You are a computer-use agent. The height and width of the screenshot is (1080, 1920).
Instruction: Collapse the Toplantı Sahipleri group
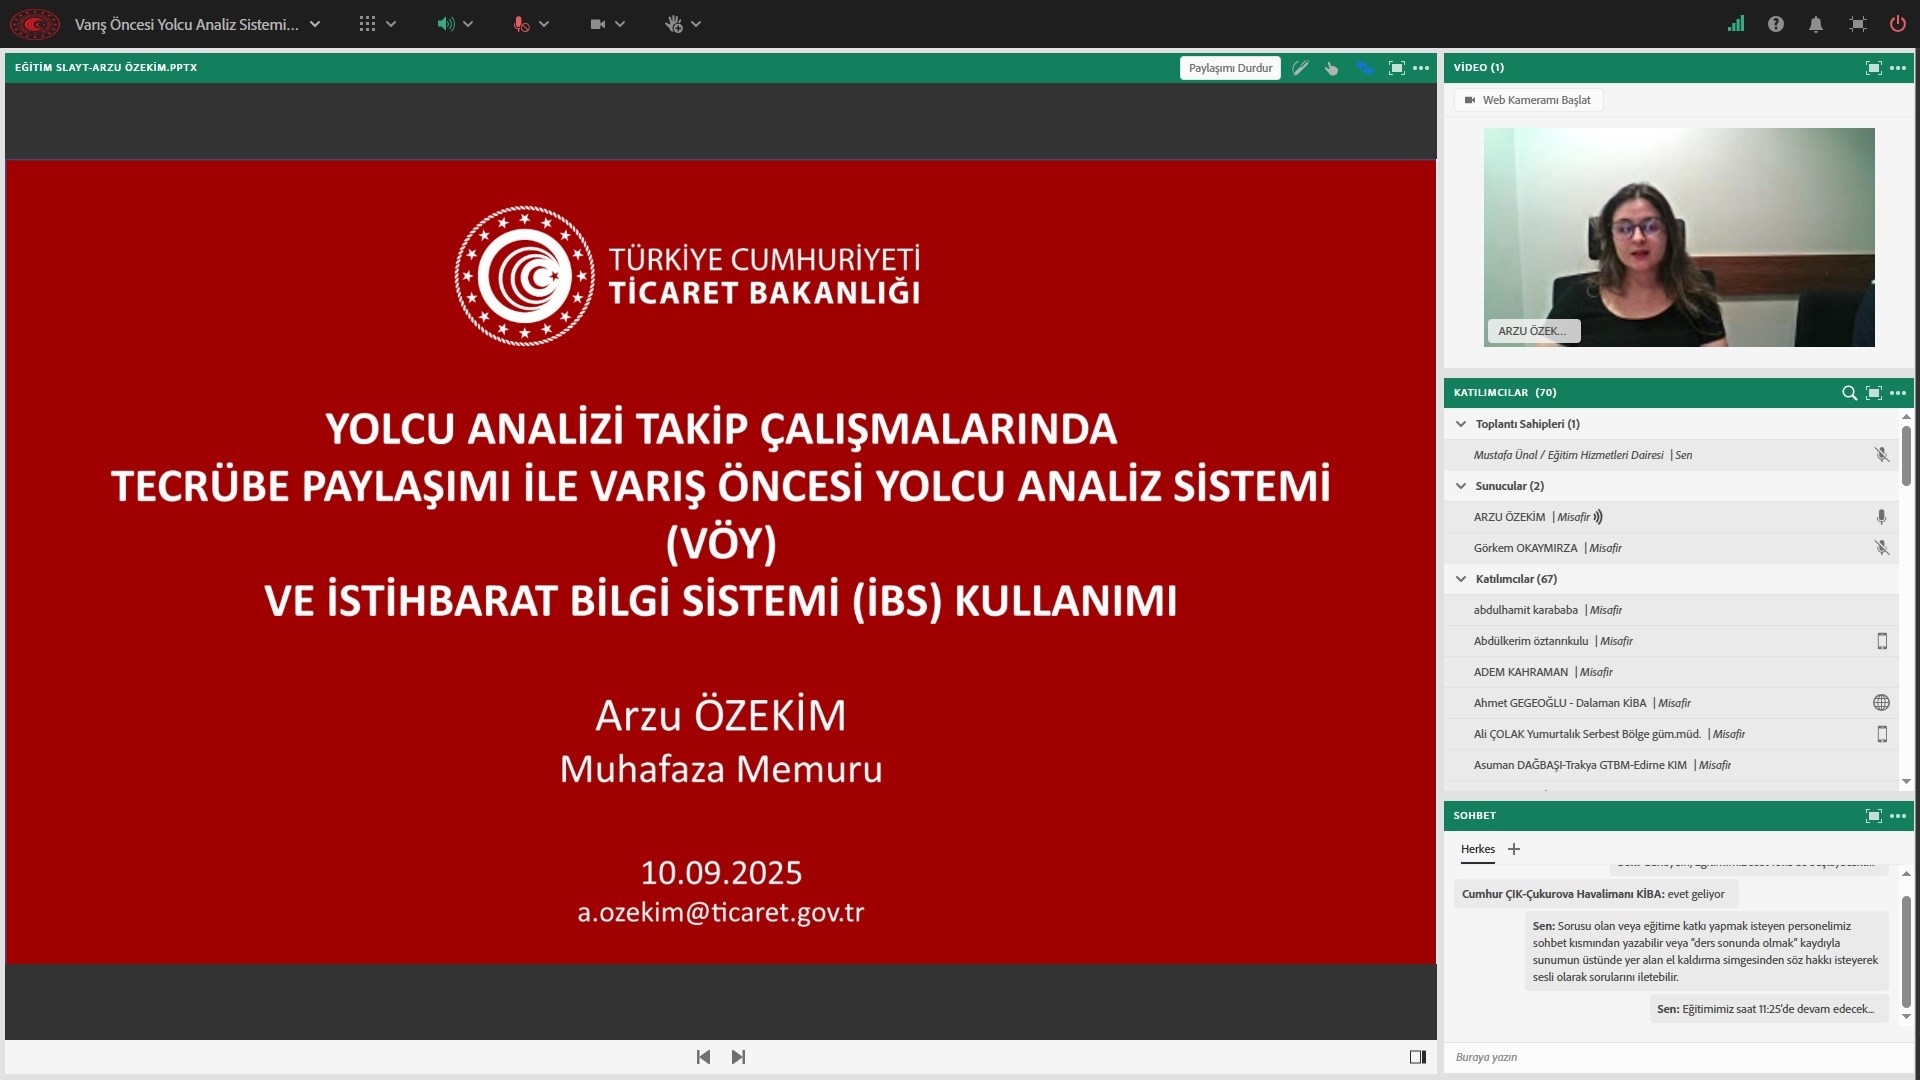[1461, 424]
